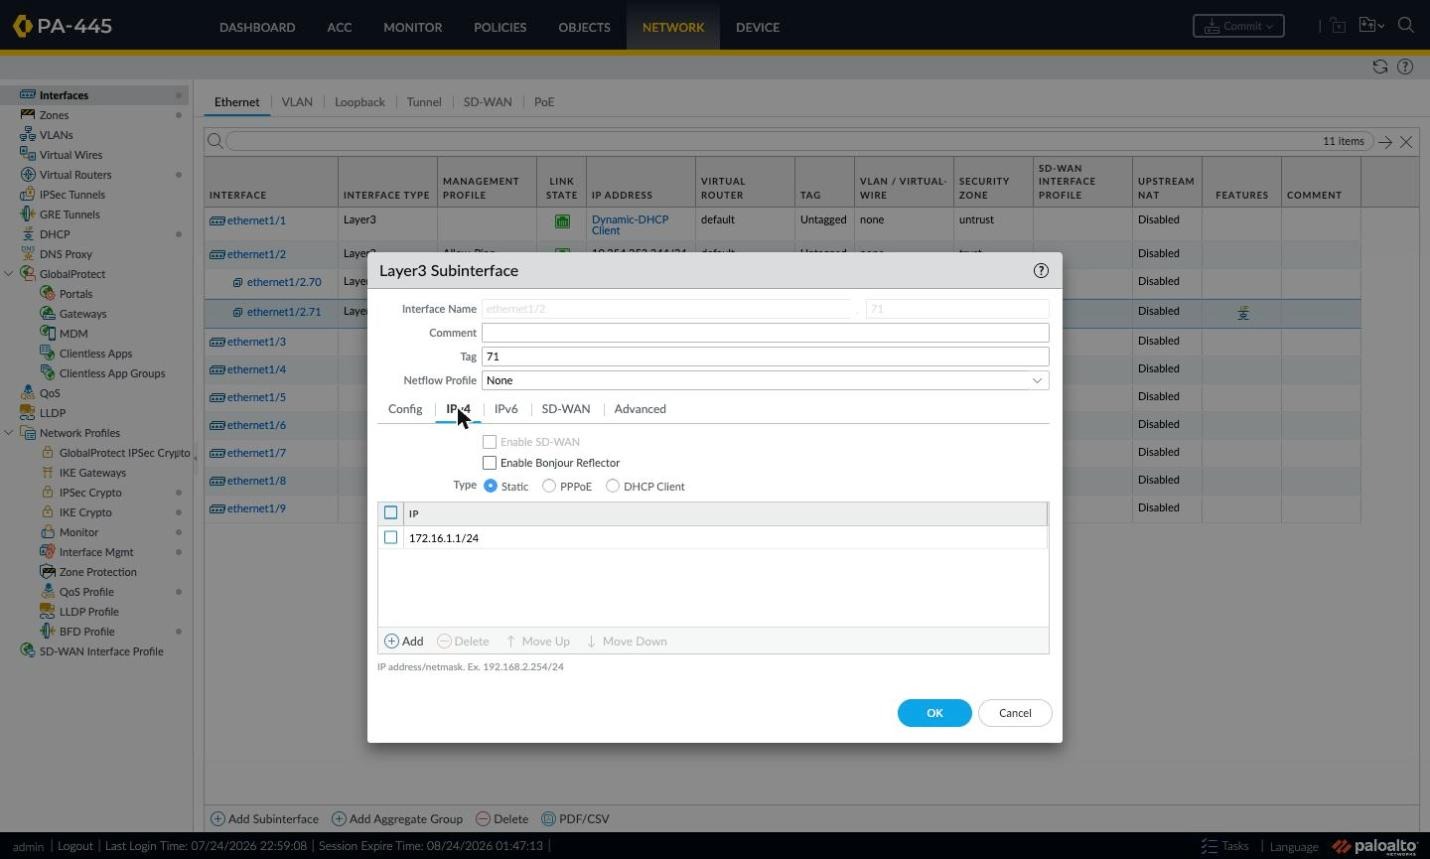Tick the Enable SD-WAN checkbox
The width and height of the screenshot is (1430, 859).
click(489, 441)
